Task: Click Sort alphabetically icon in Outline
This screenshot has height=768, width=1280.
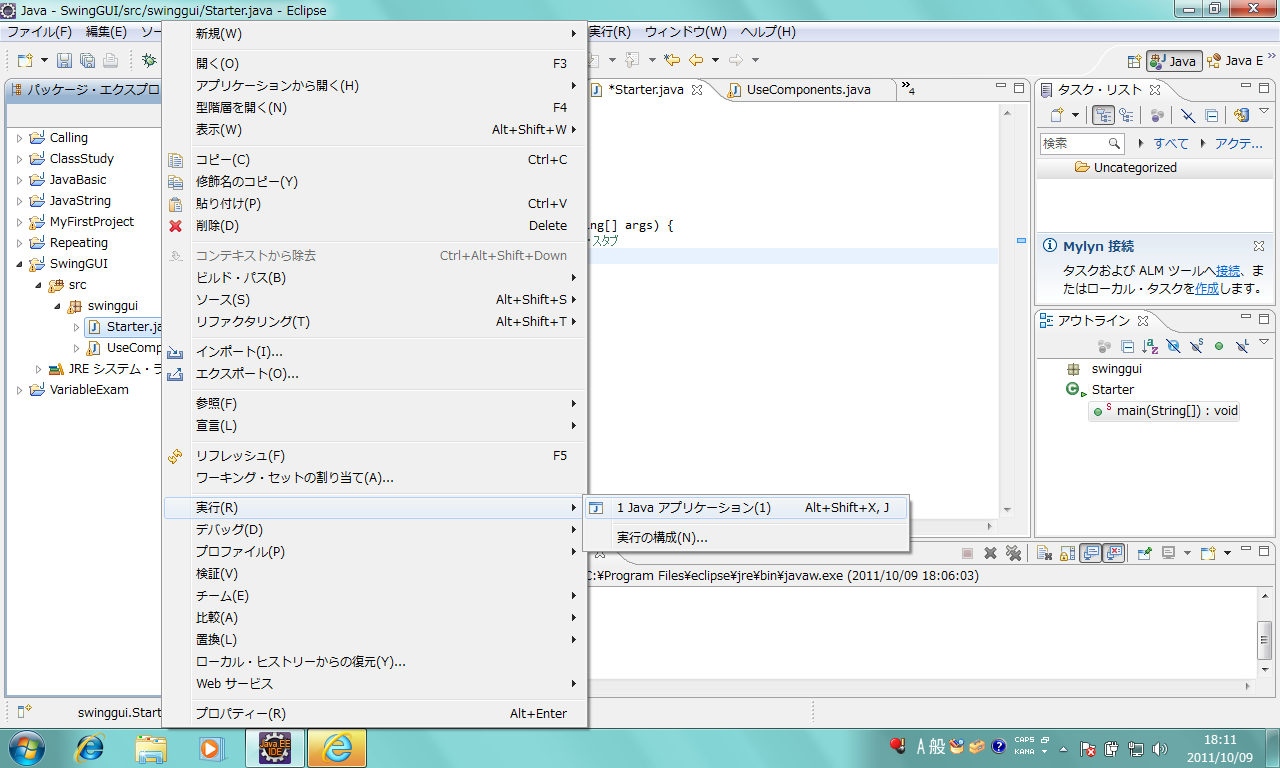Action: [1150, 346]
